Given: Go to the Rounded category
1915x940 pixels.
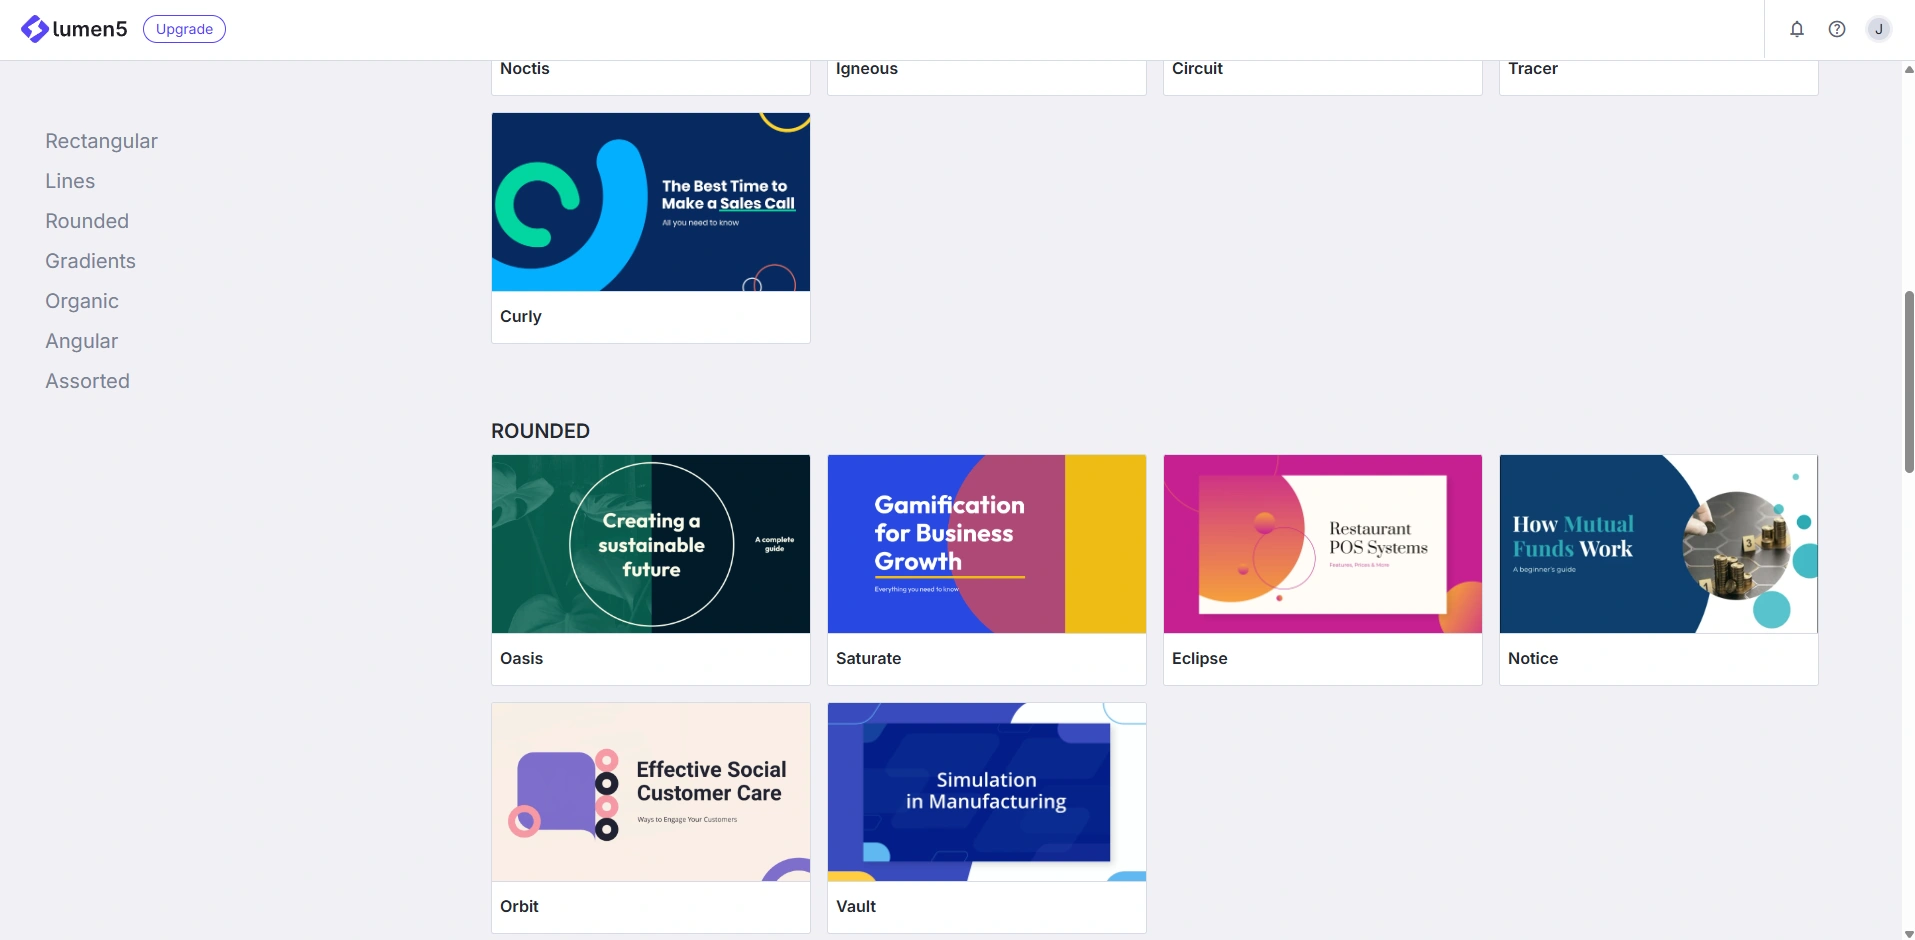Looking at the screenshot, I should tap(87, 221).
